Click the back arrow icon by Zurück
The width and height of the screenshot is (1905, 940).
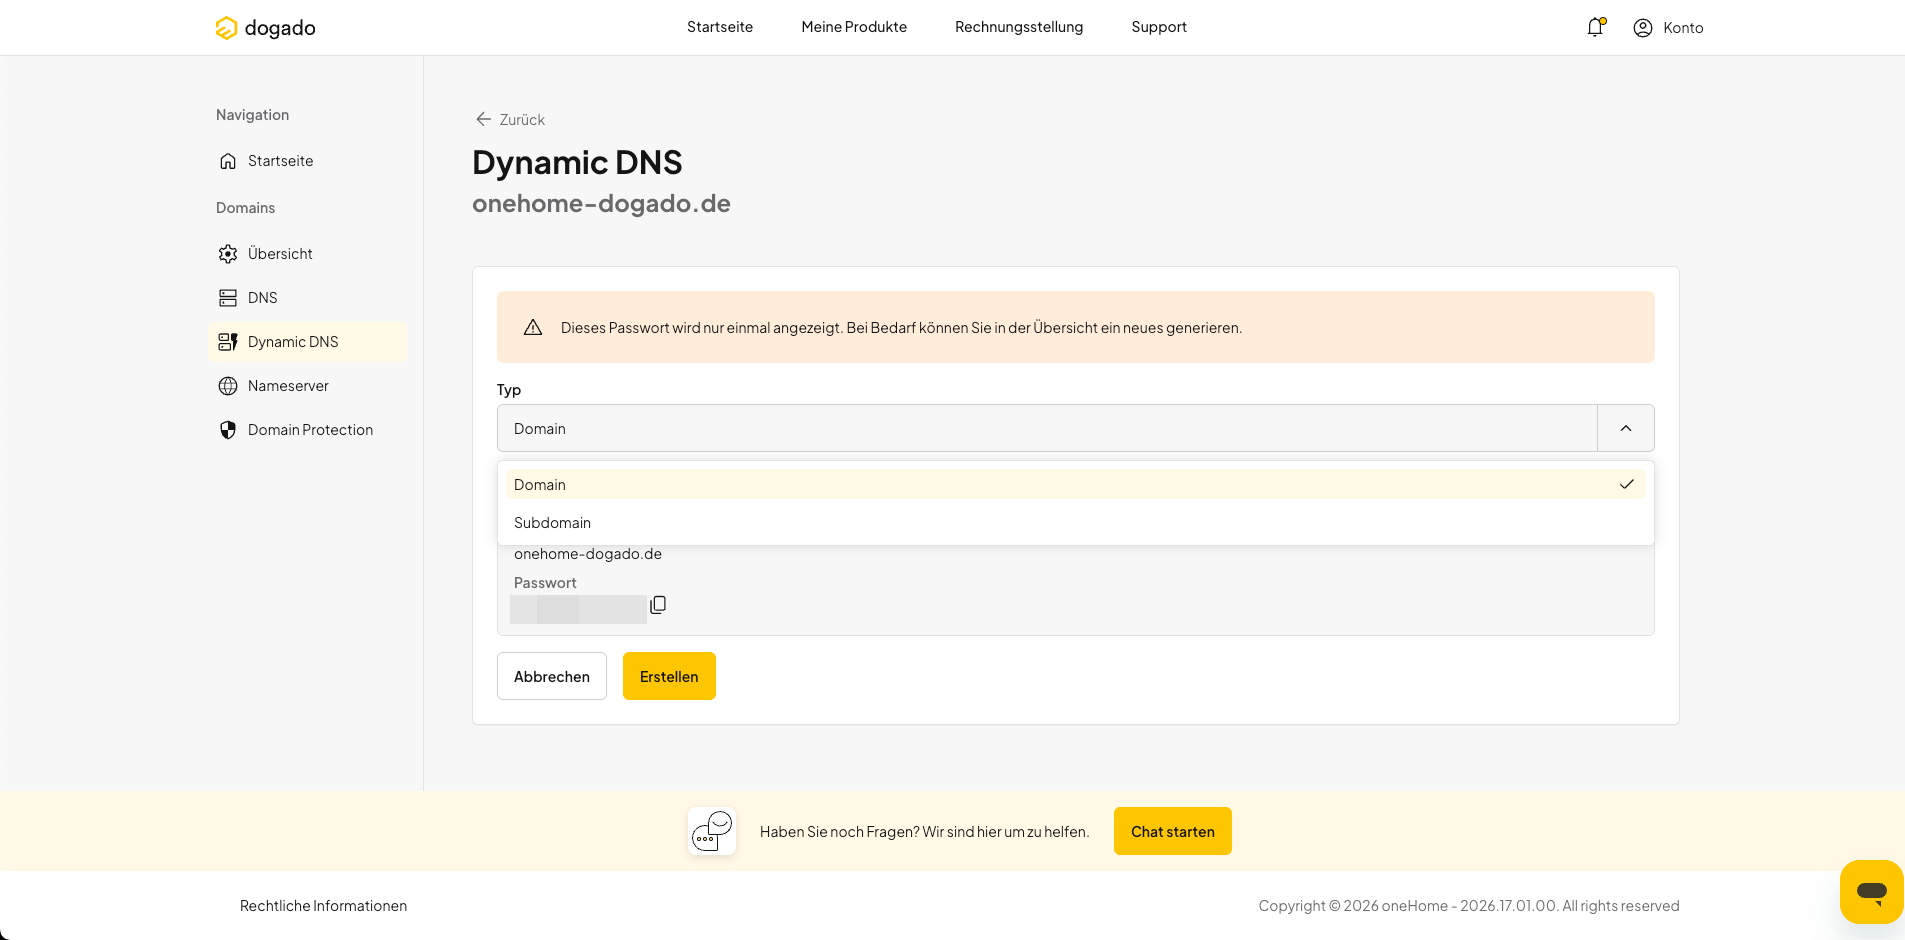tap(483, 119)
